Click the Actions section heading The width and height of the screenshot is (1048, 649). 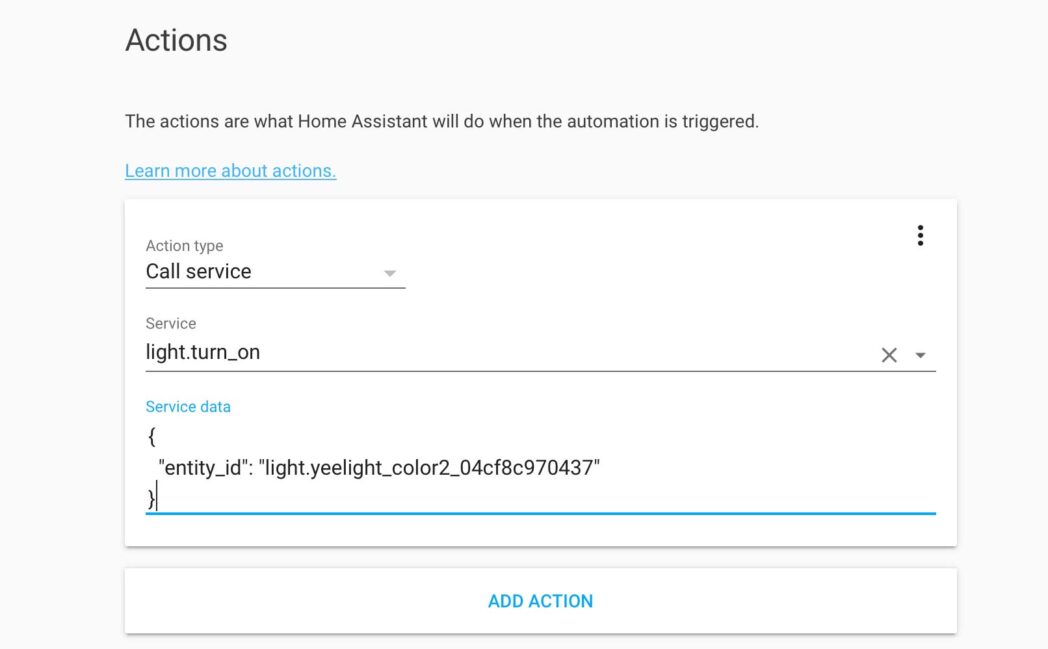176,40
